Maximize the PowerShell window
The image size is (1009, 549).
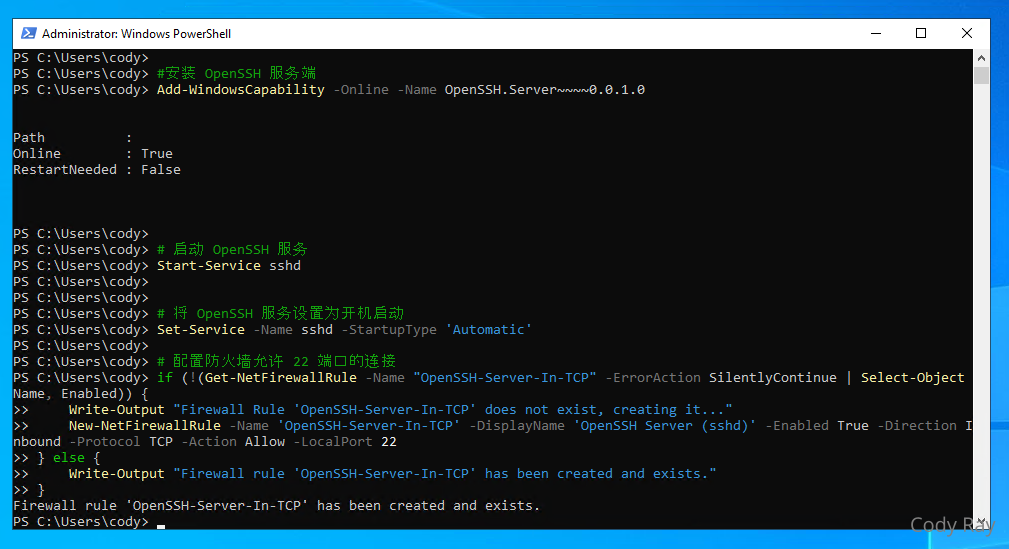tap(921, 33)
